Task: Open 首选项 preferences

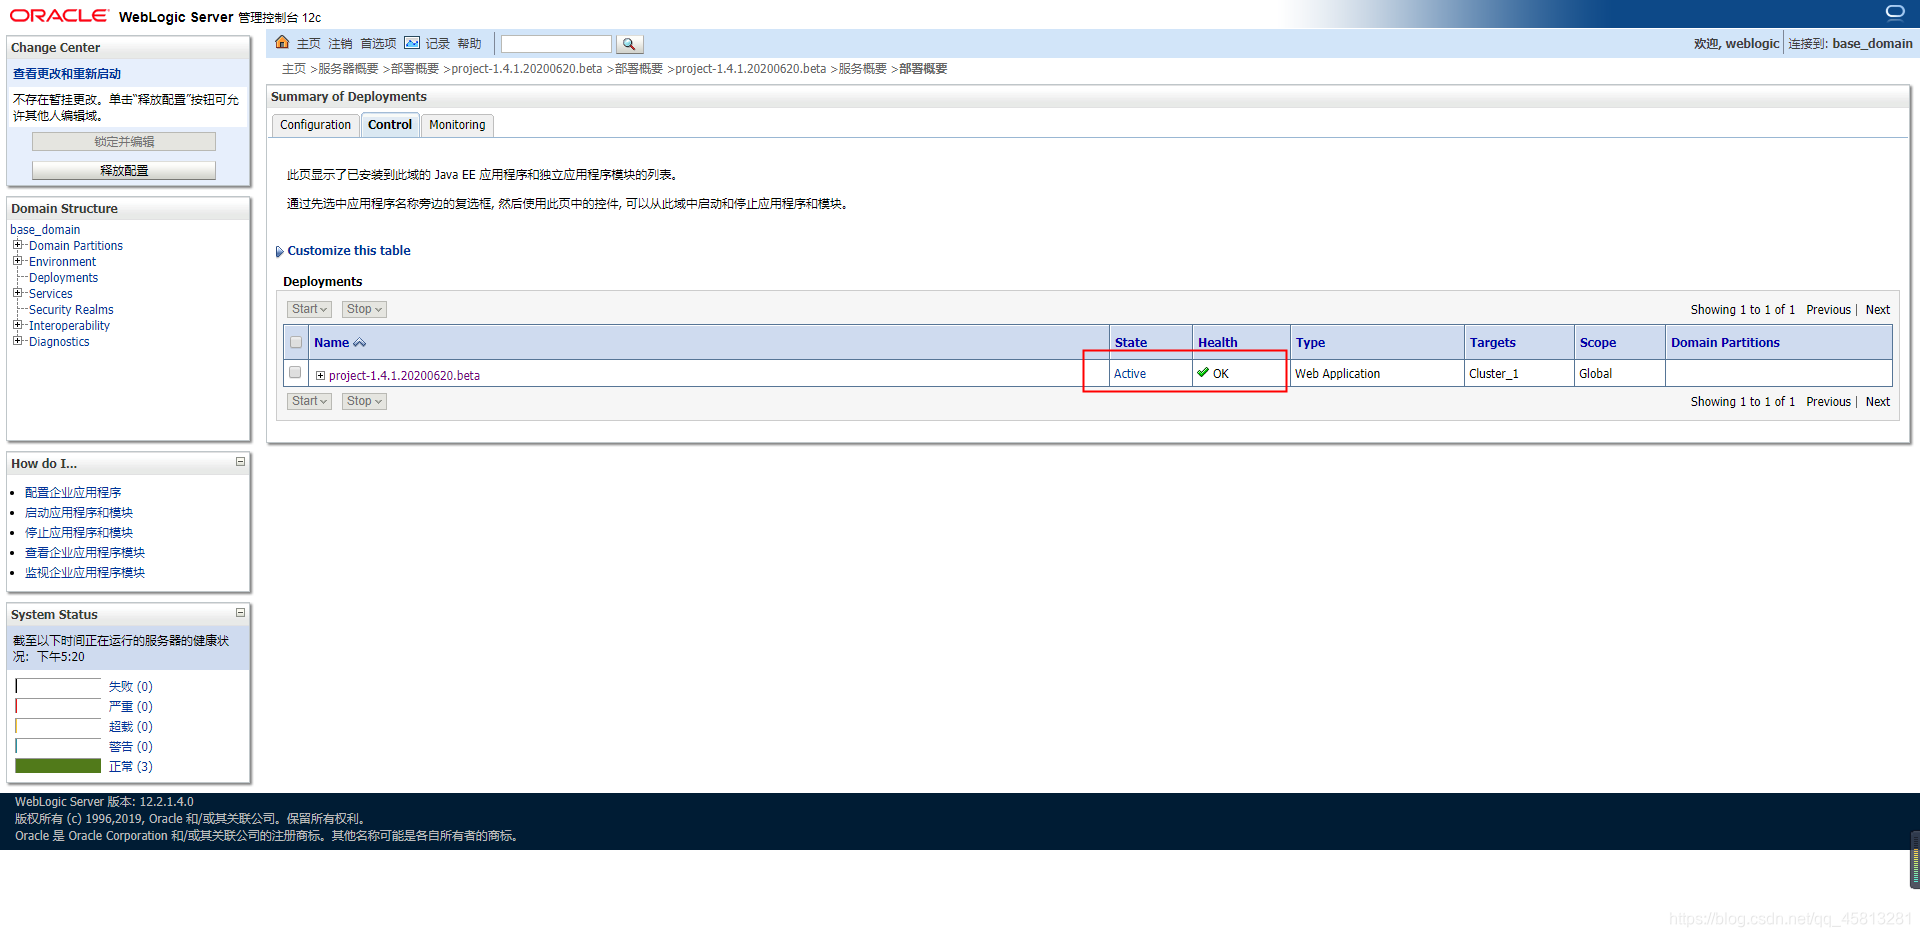Action: (x=378, y=44)
